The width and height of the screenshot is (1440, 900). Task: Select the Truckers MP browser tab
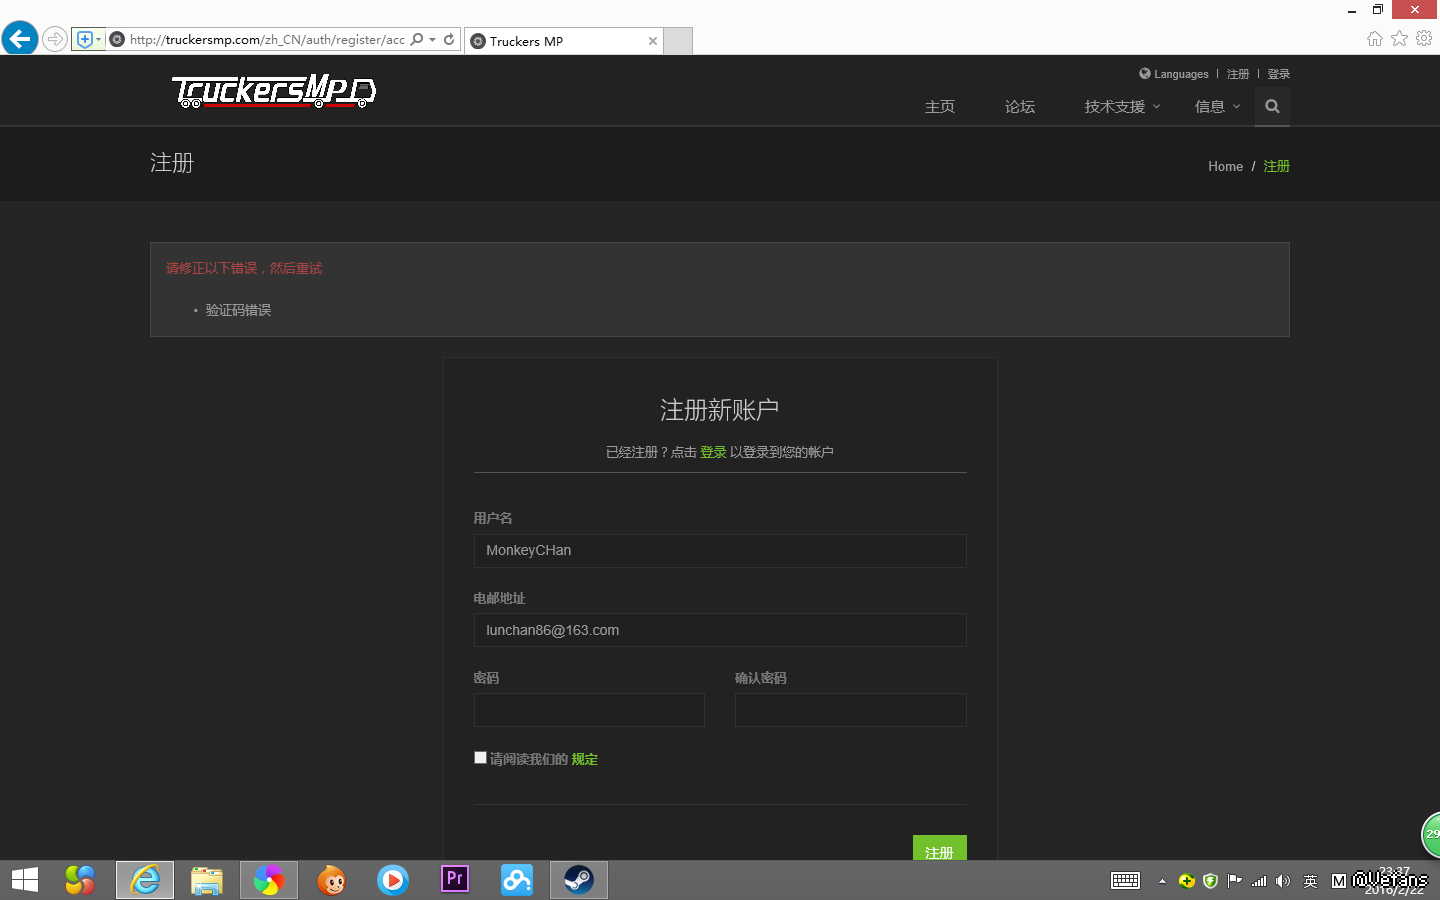pos(563,41)
